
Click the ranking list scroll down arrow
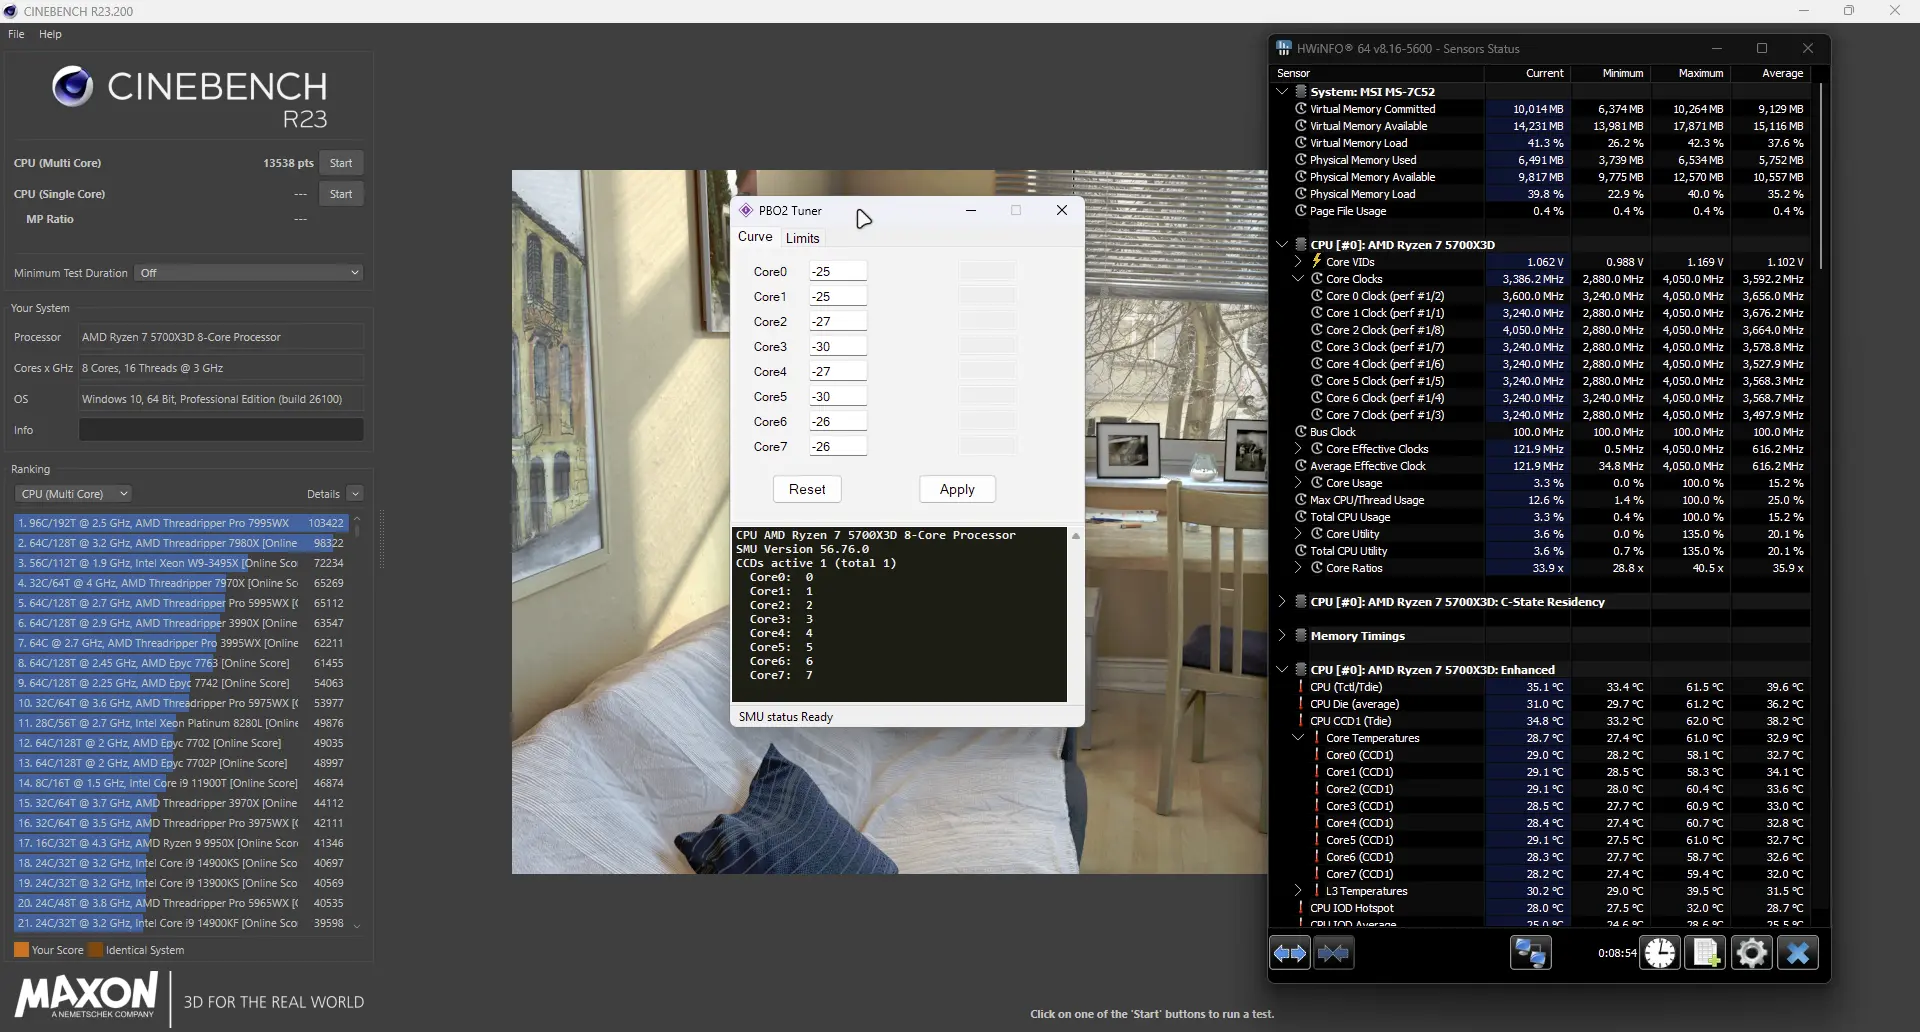point(357,925)
